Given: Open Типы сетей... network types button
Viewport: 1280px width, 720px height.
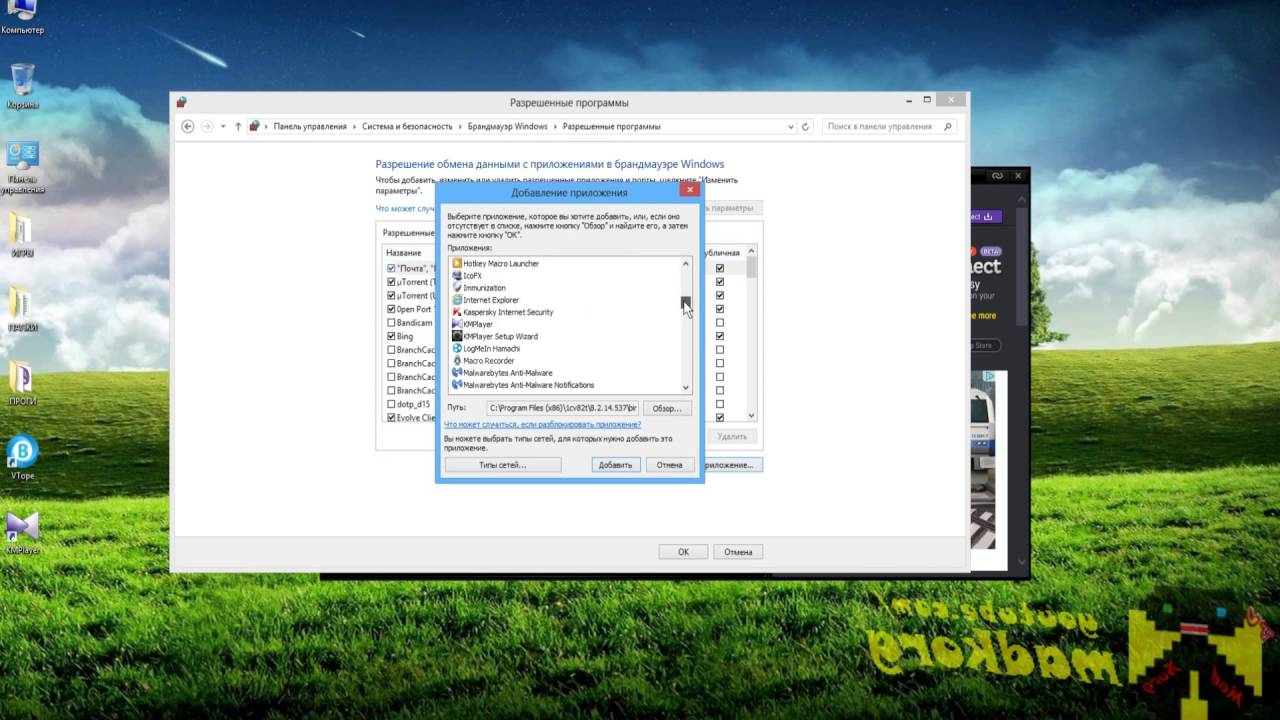Looking at the screenshot, I should click(503, 465).
